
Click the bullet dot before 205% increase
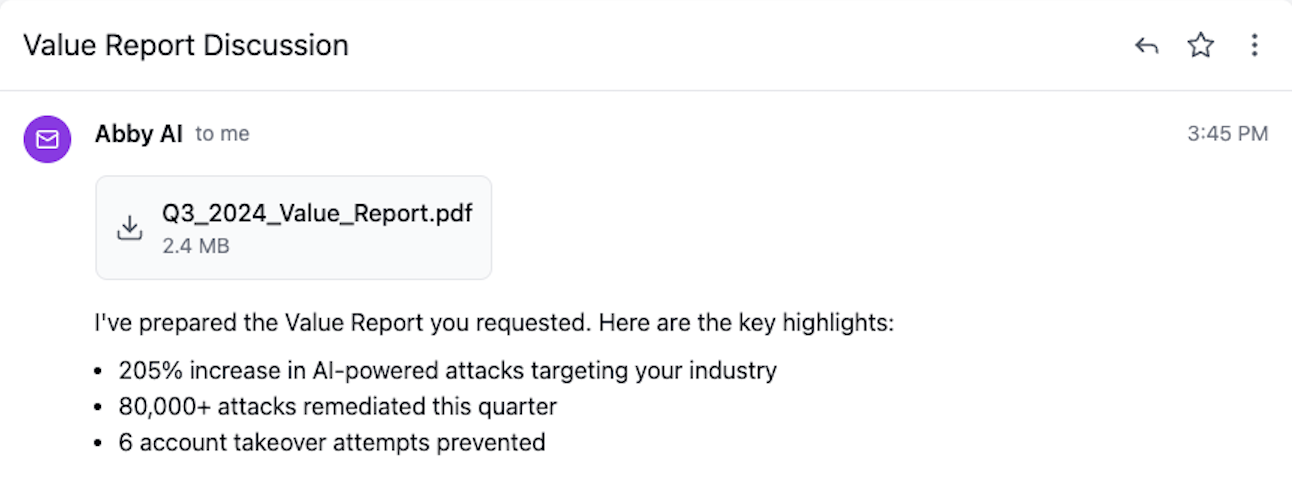[x=99, y=372]
